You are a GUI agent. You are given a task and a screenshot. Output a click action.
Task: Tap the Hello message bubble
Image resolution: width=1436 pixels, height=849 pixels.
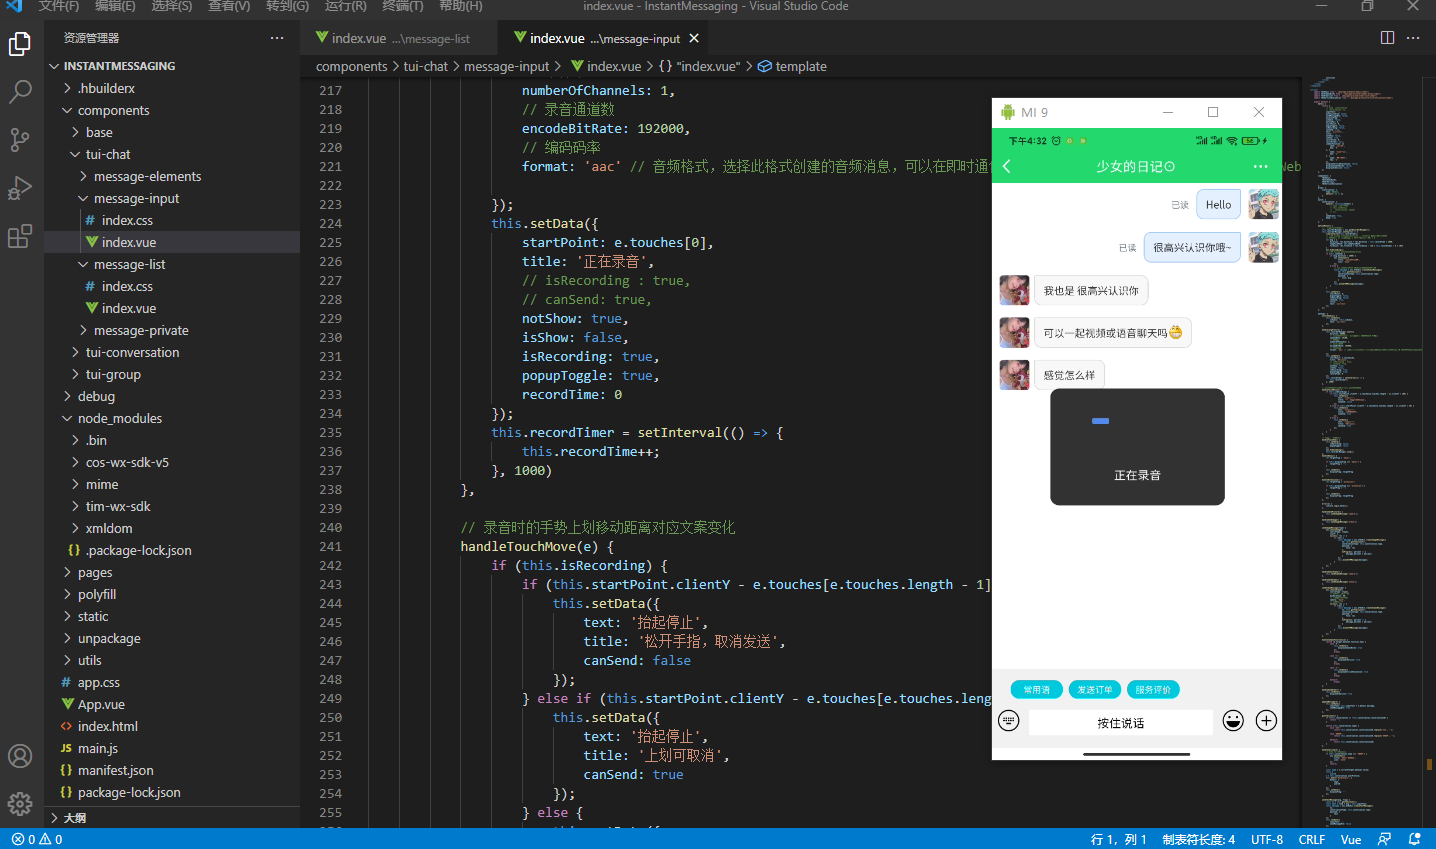1218,204
